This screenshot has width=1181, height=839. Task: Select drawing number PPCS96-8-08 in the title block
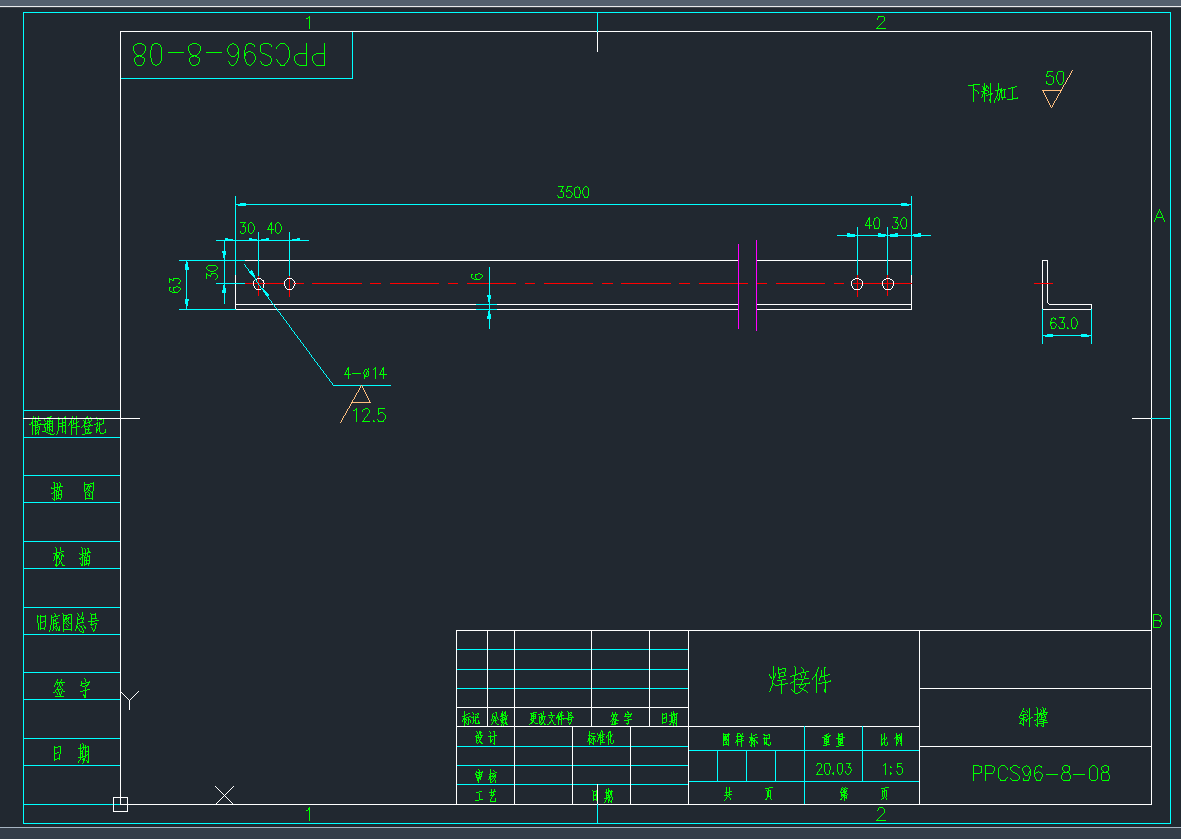click(x=1040, y=773)
